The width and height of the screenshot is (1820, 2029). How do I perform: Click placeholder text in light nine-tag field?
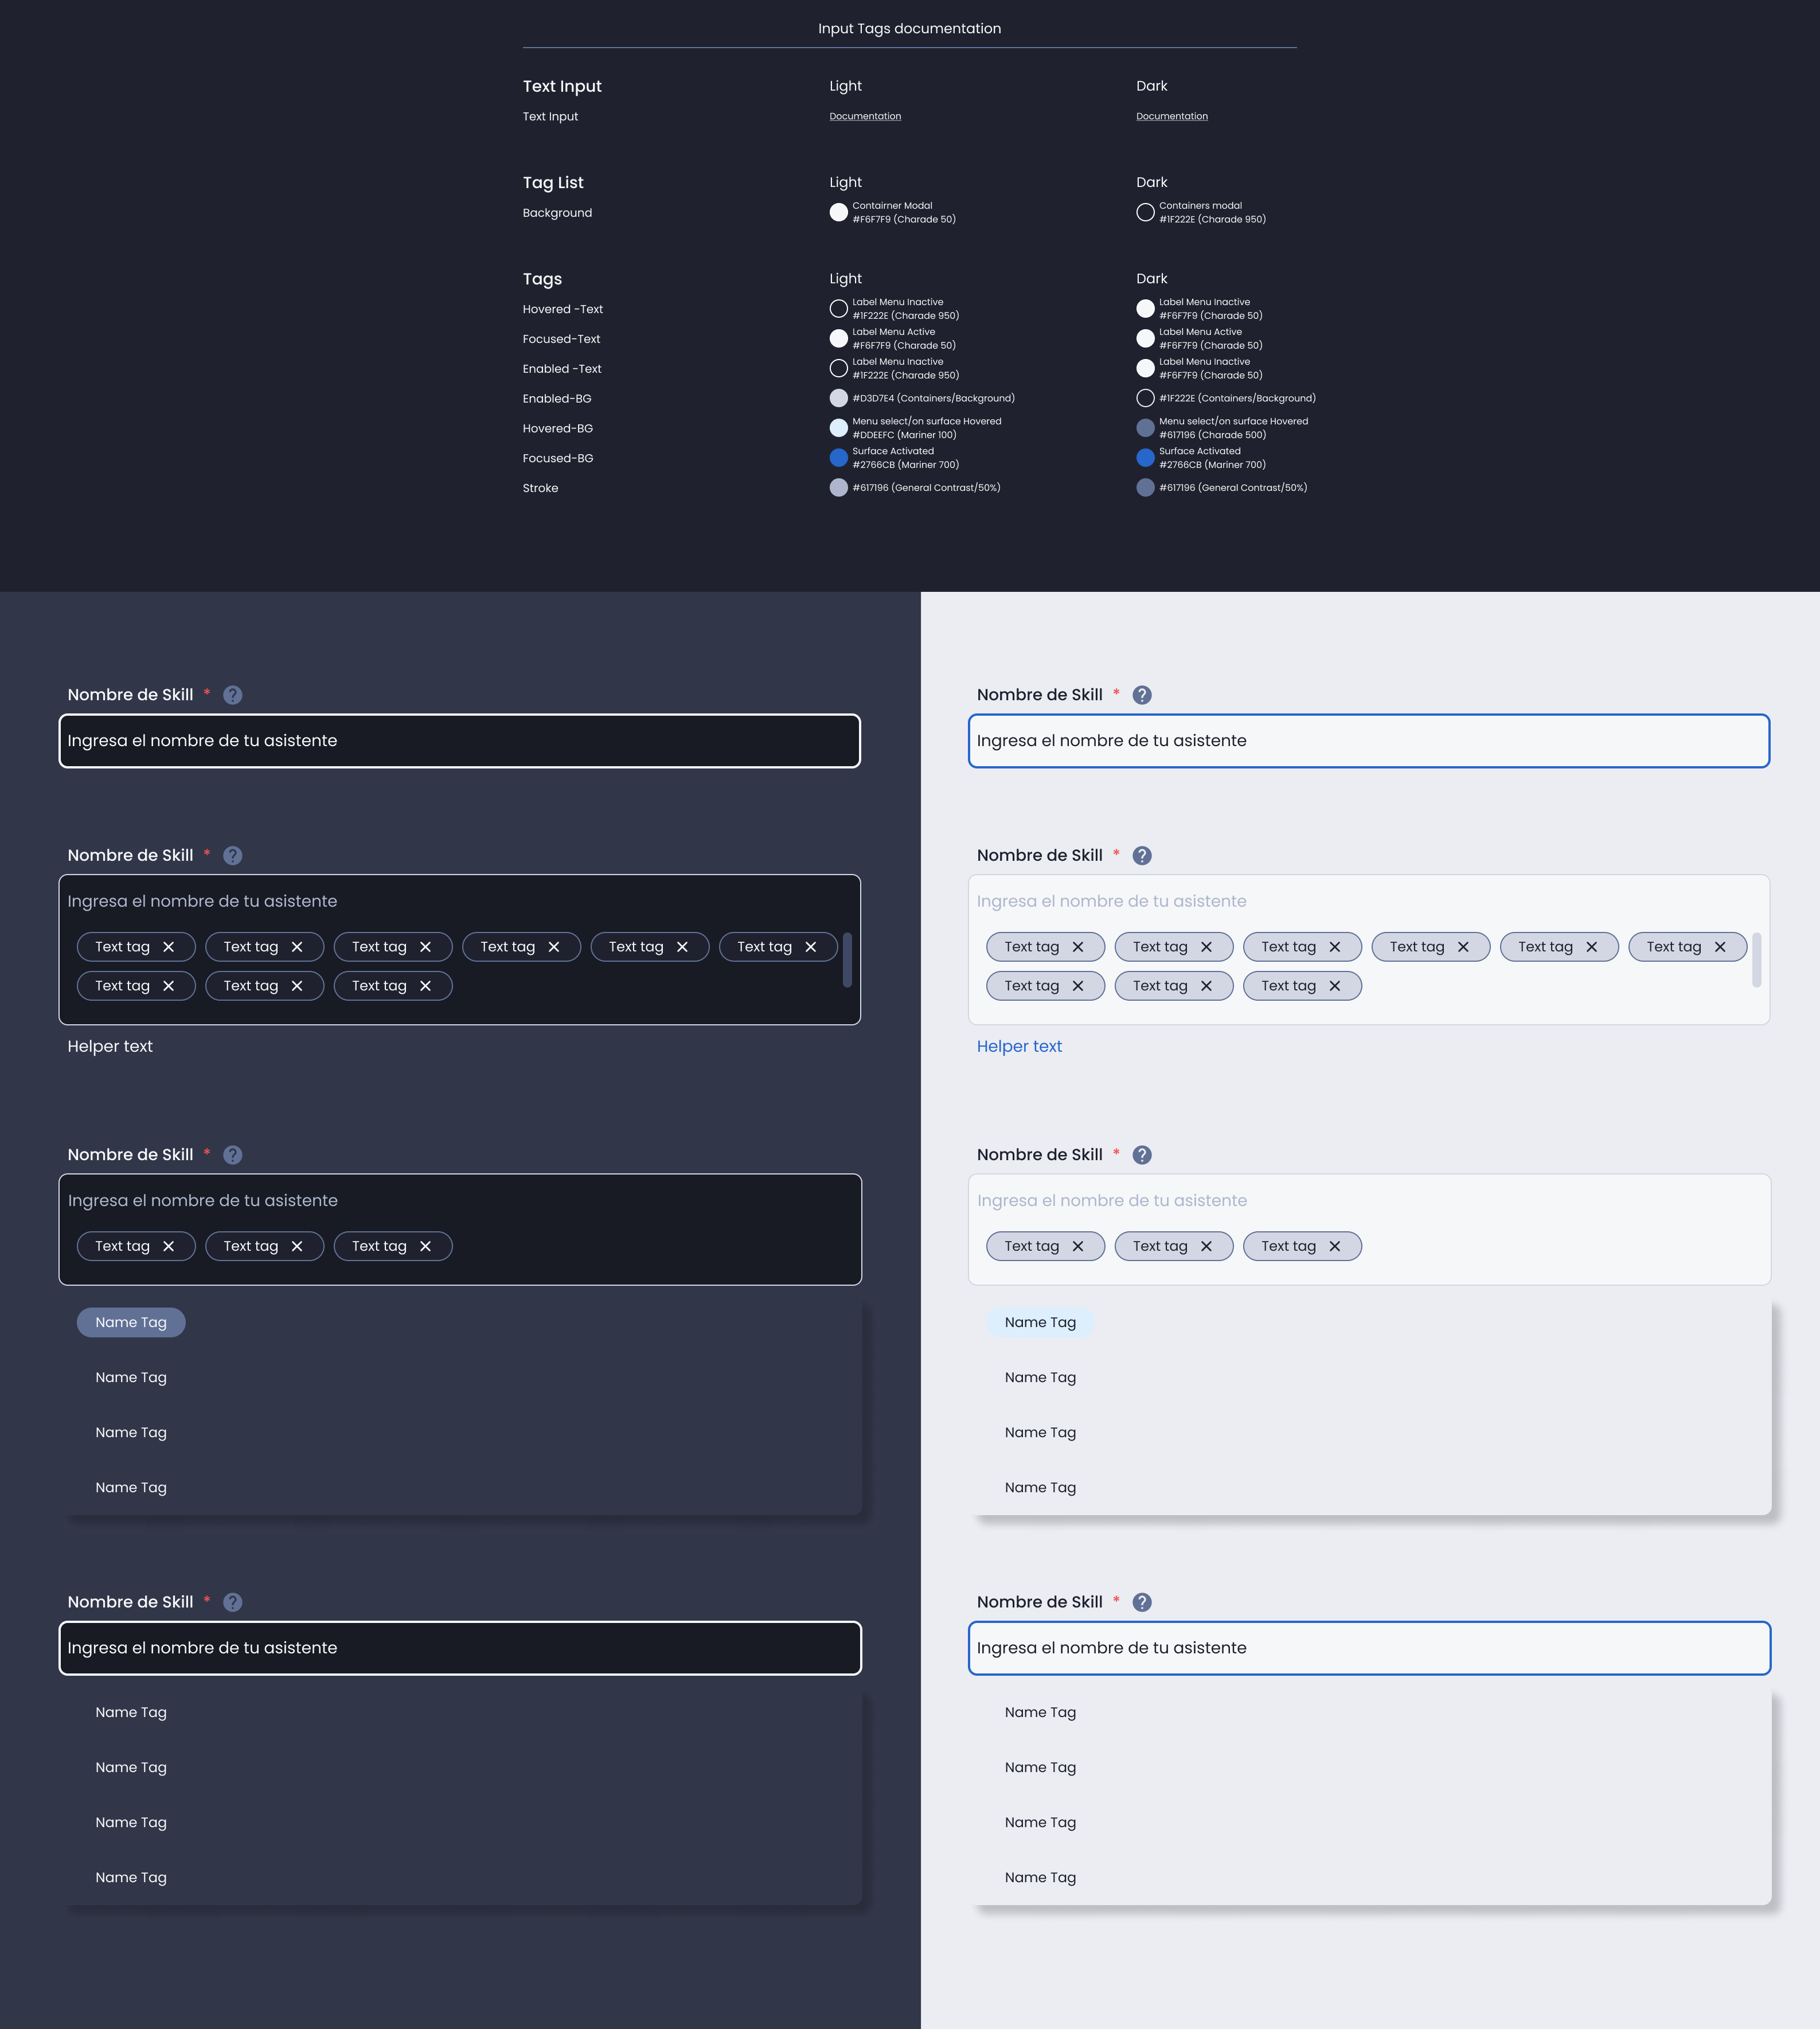click(1112, 901)
